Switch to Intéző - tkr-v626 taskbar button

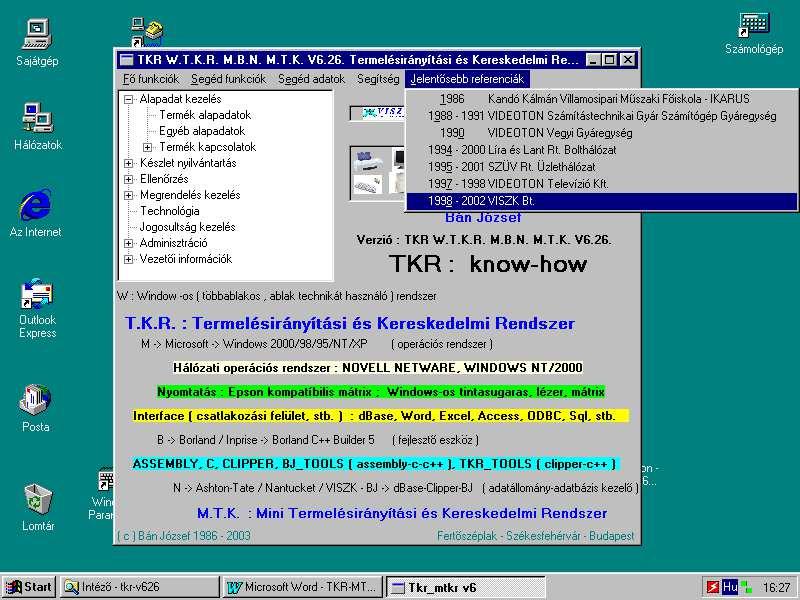pos(139,587)
